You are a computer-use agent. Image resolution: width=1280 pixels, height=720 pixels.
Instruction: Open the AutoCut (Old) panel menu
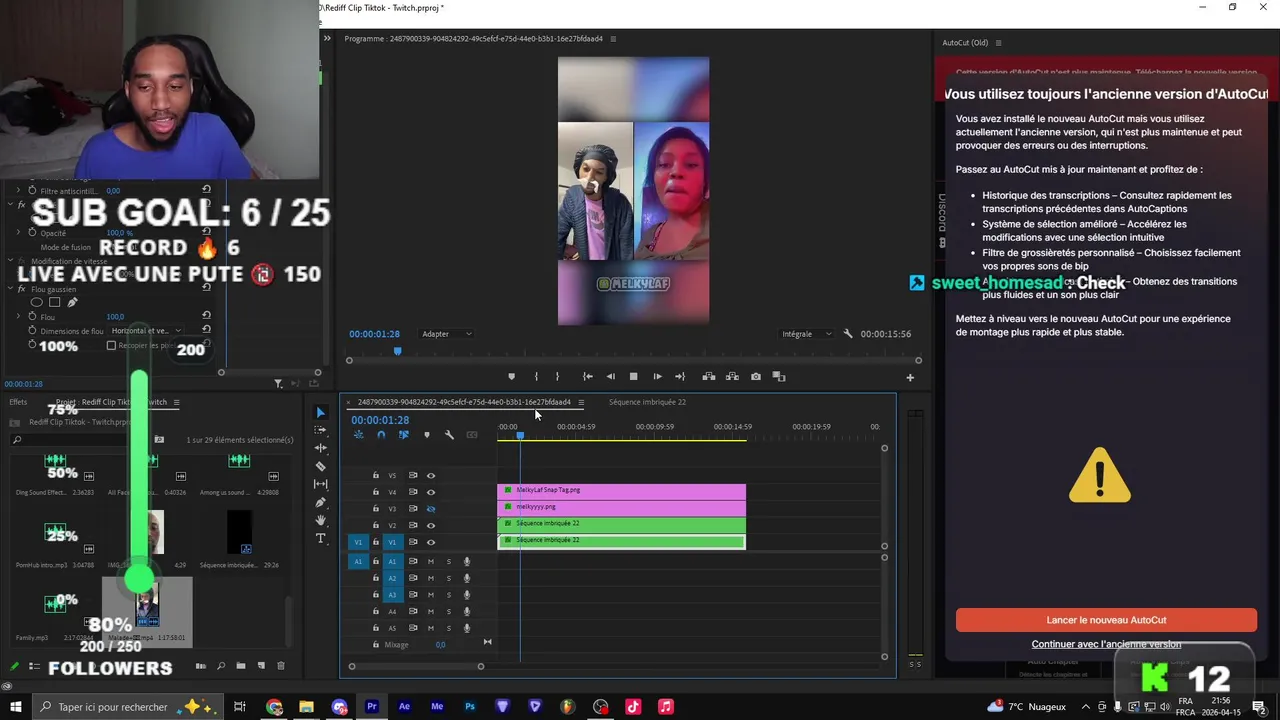pos(998,43)
